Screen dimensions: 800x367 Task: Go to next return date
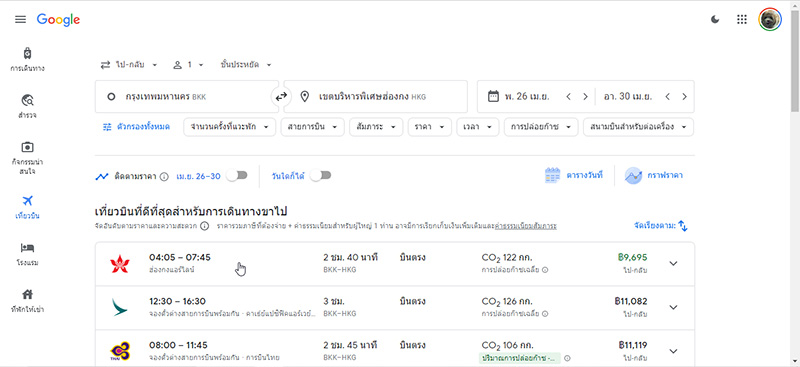point(684,96)
